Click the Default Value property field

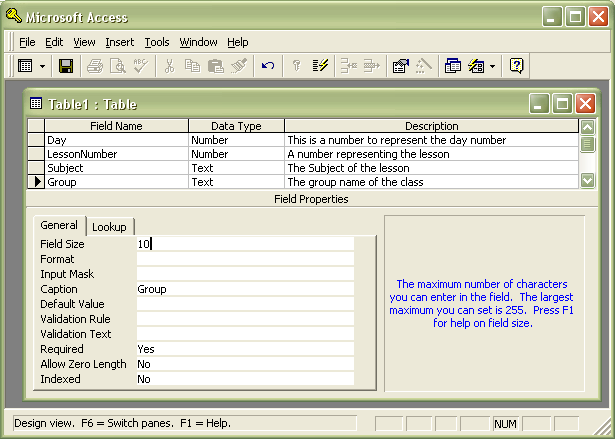(245, 304)
